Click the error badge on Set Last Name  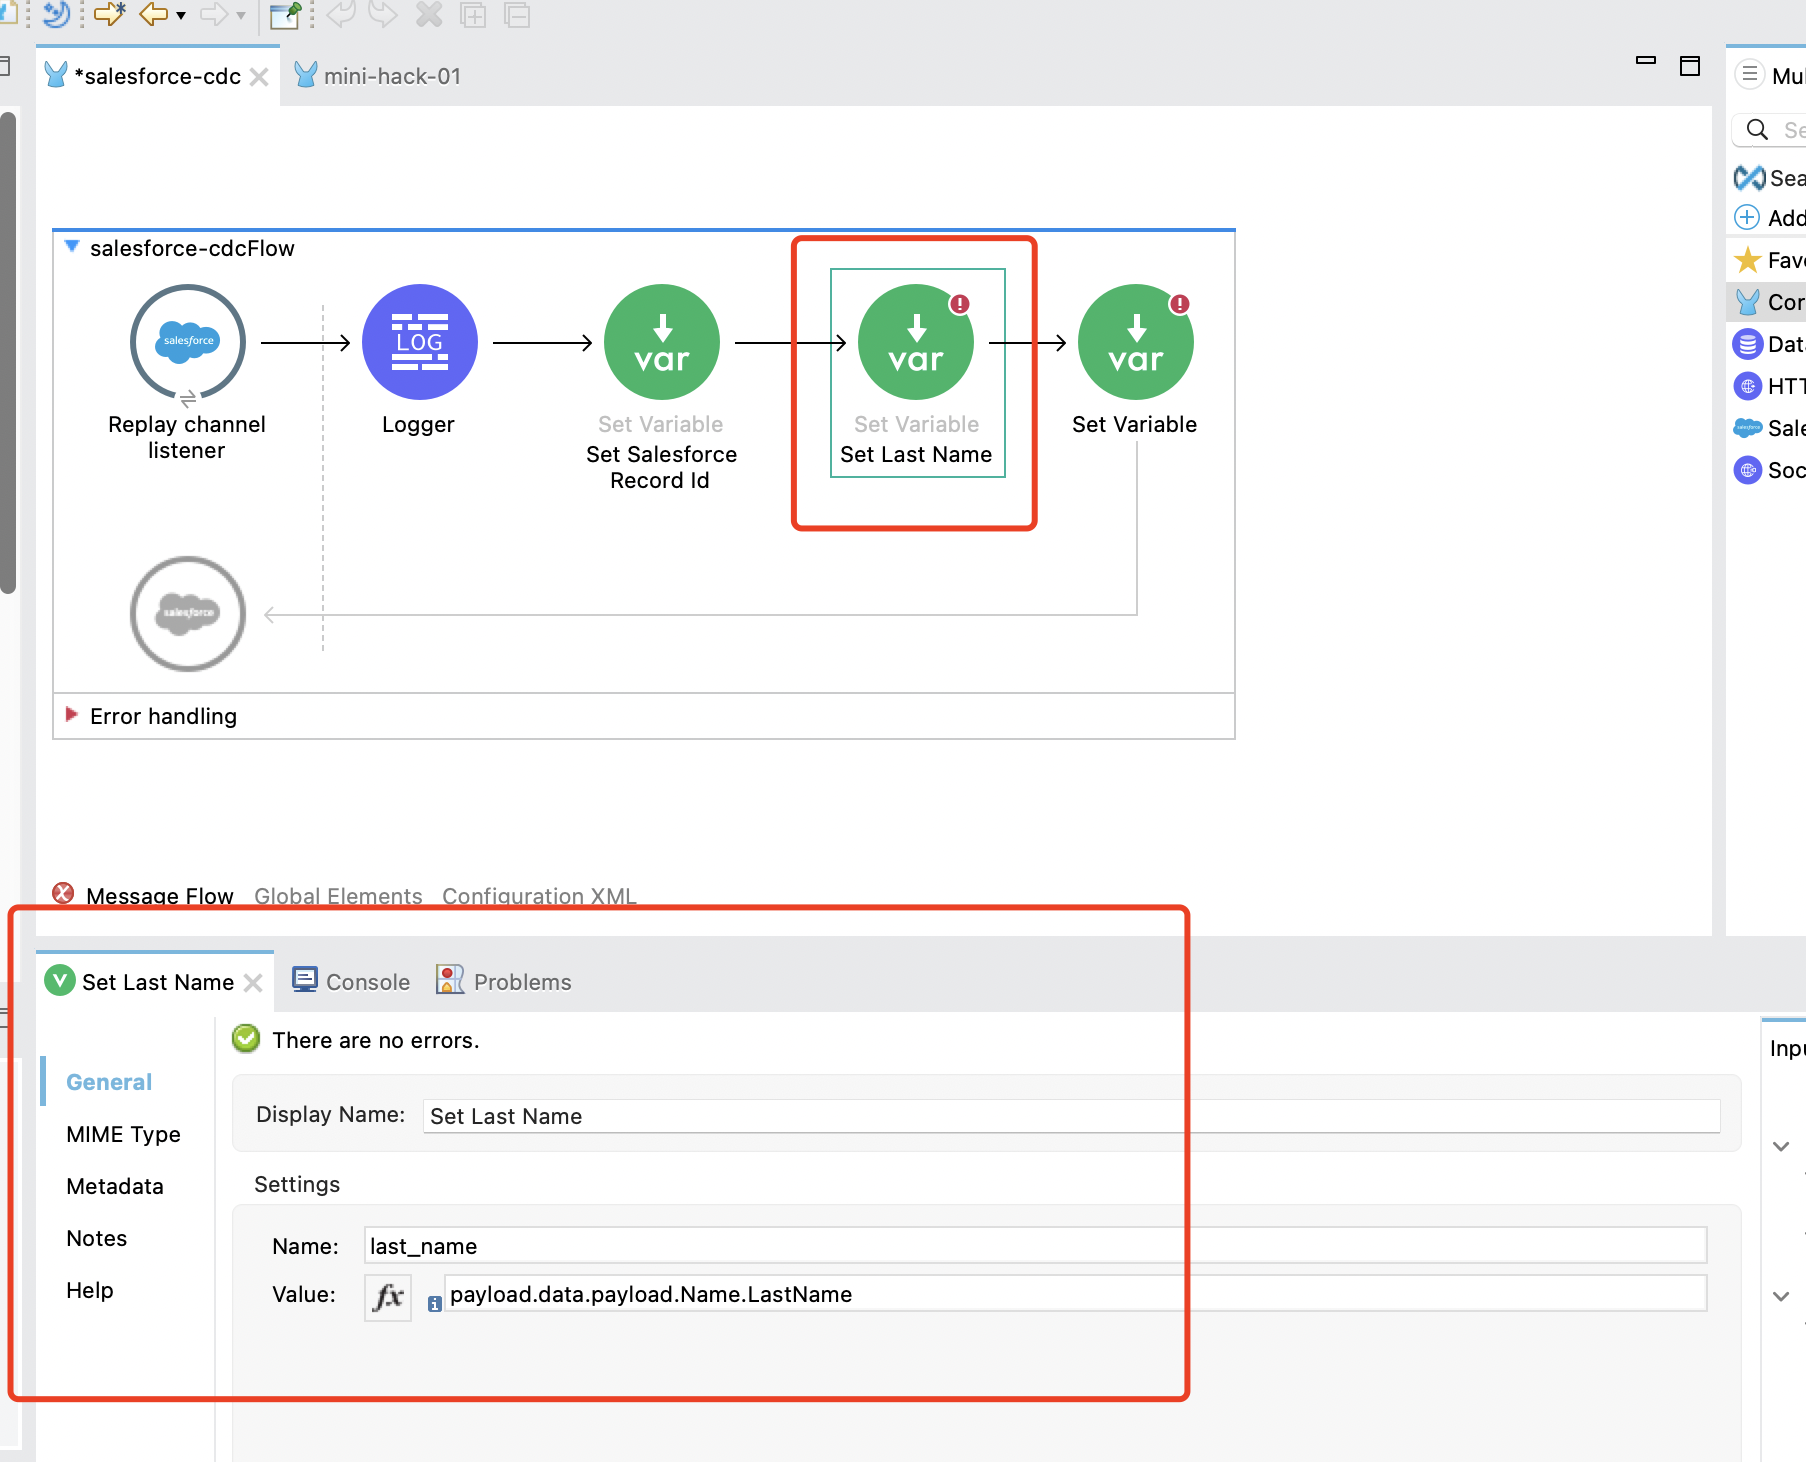[960, 304]
